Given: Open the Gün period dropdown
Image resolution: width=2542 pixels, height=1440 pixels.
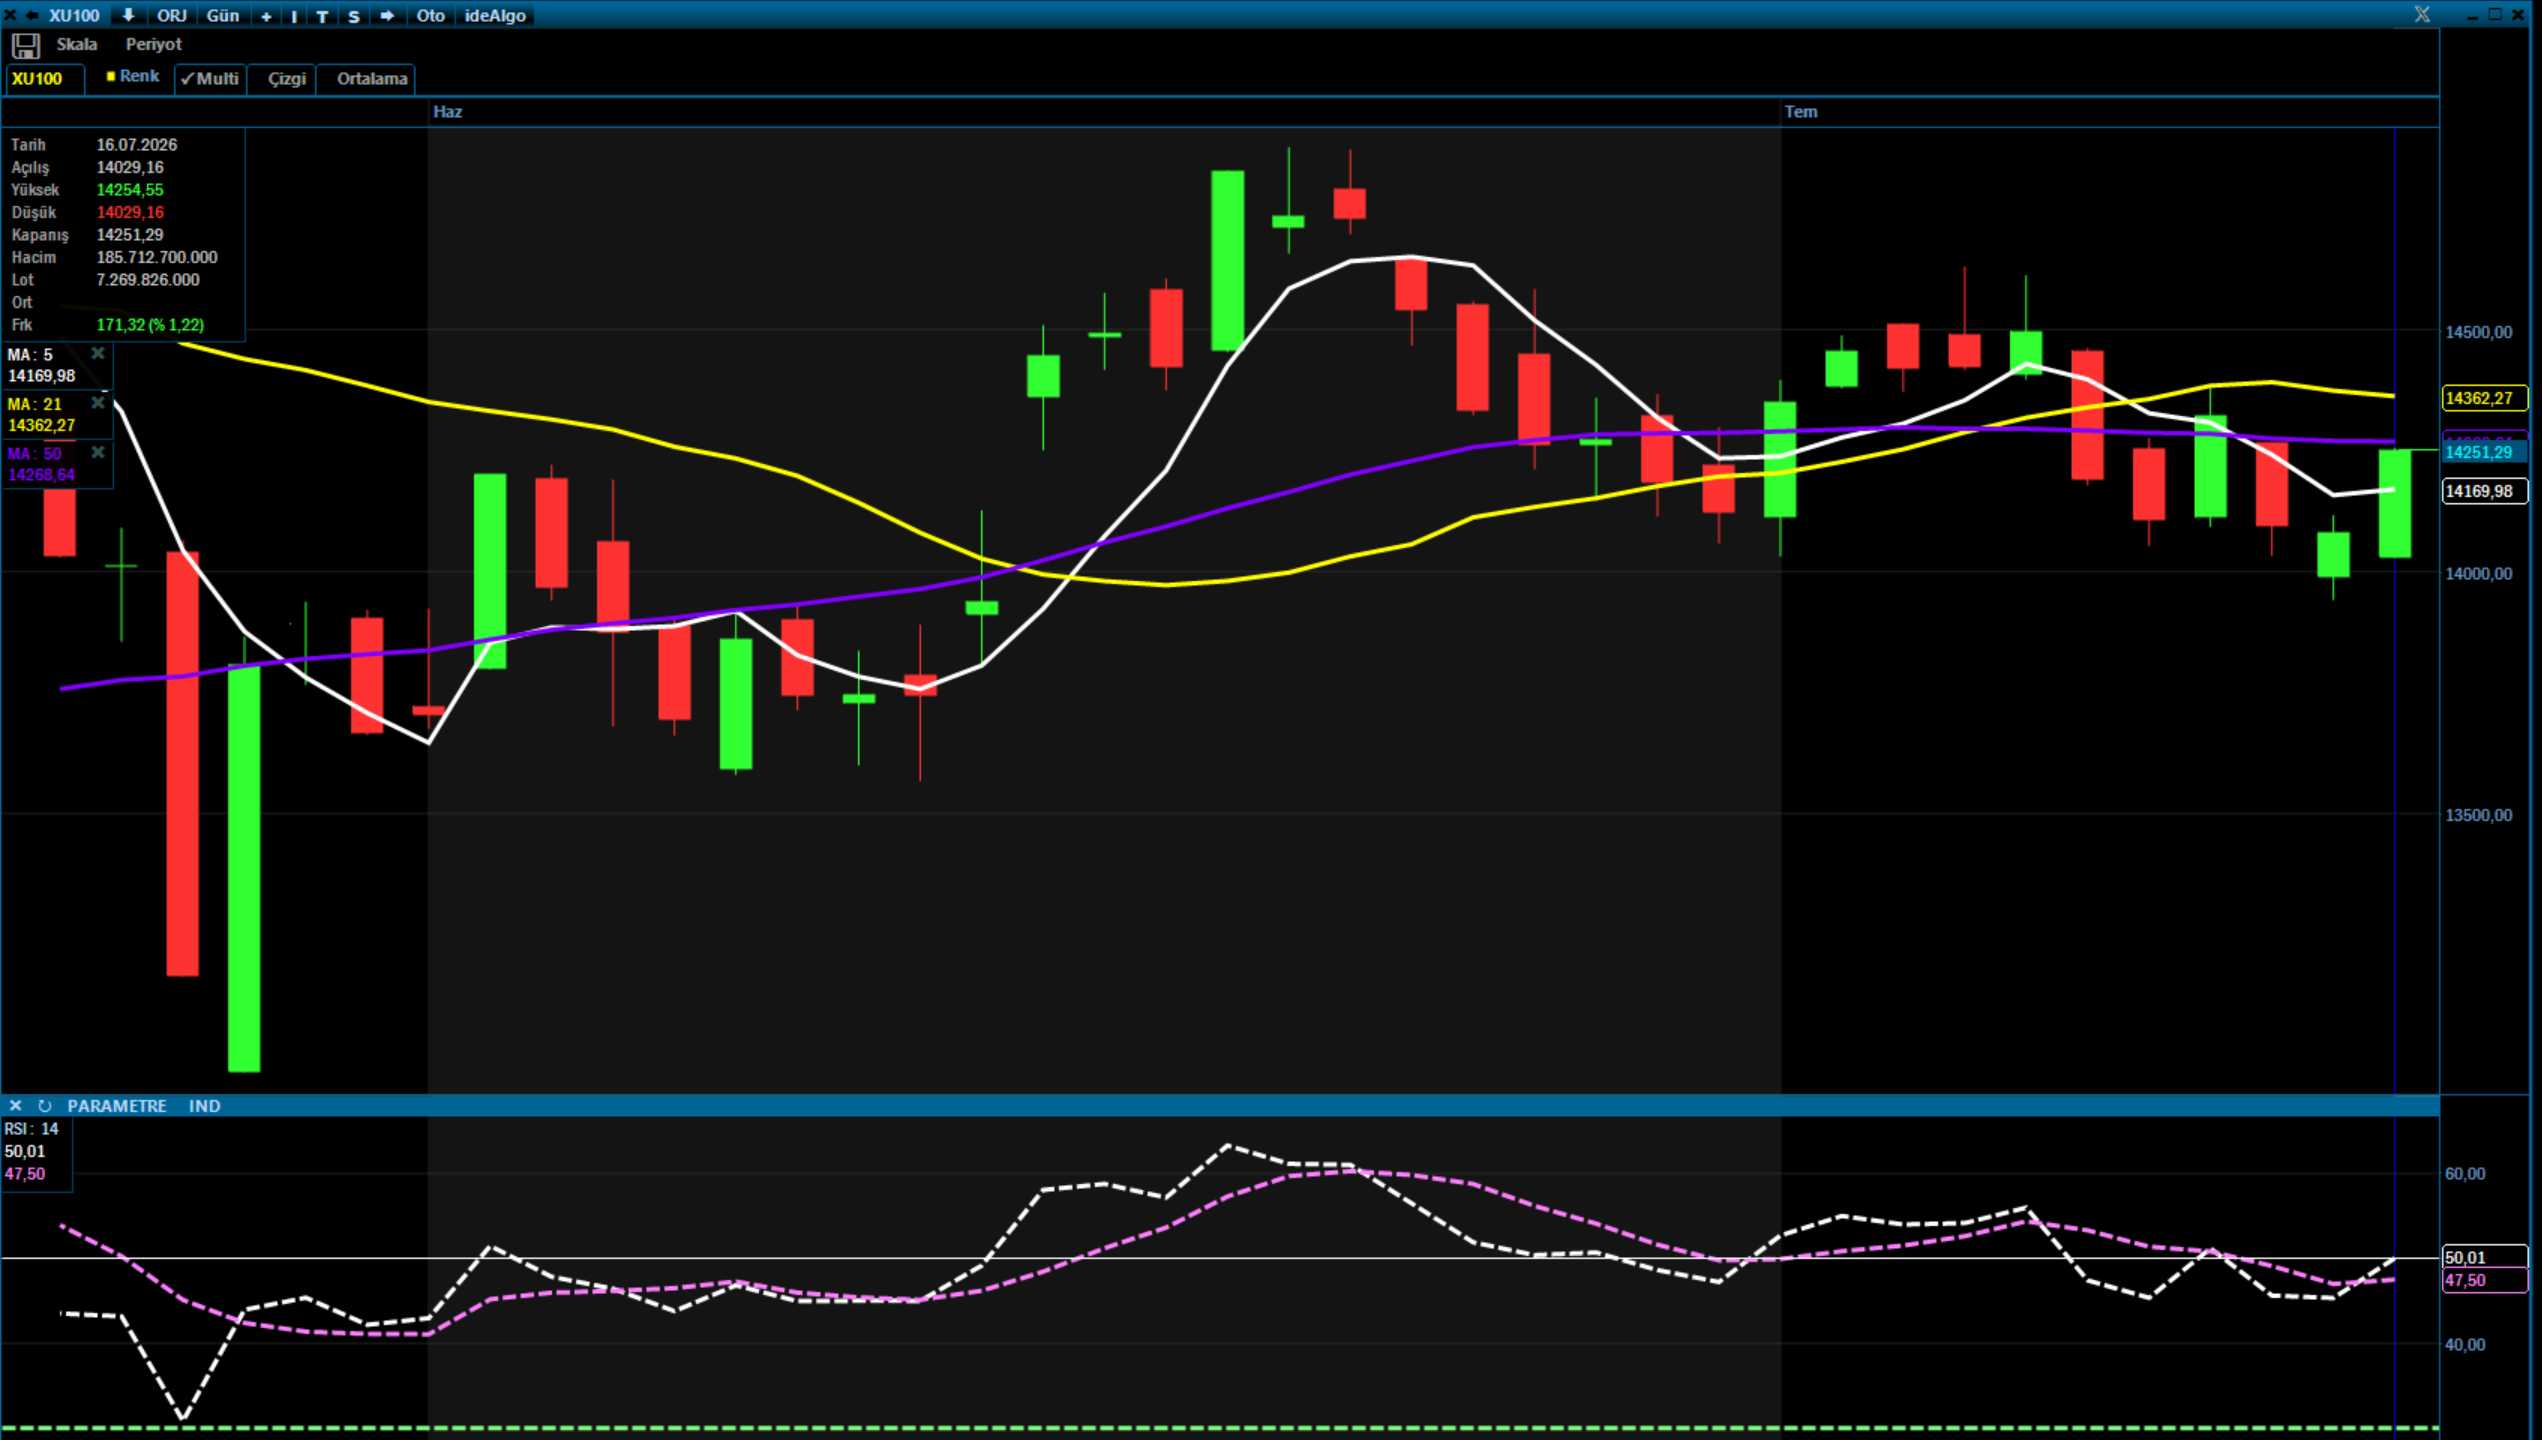Looking at the screenshot, I should click(x=222, y=16).
